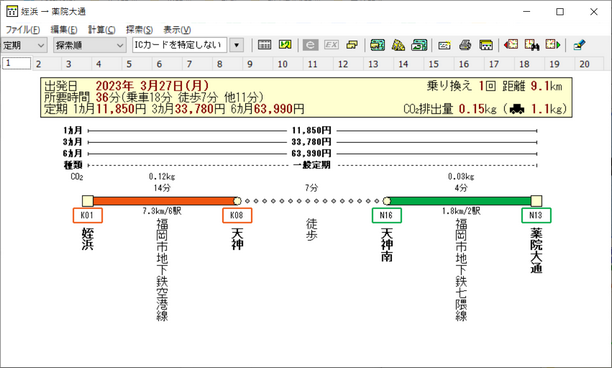Viewport: 612px width, 368px height.
Task: Click the clock icon with red left arrow
Action: 511,45
